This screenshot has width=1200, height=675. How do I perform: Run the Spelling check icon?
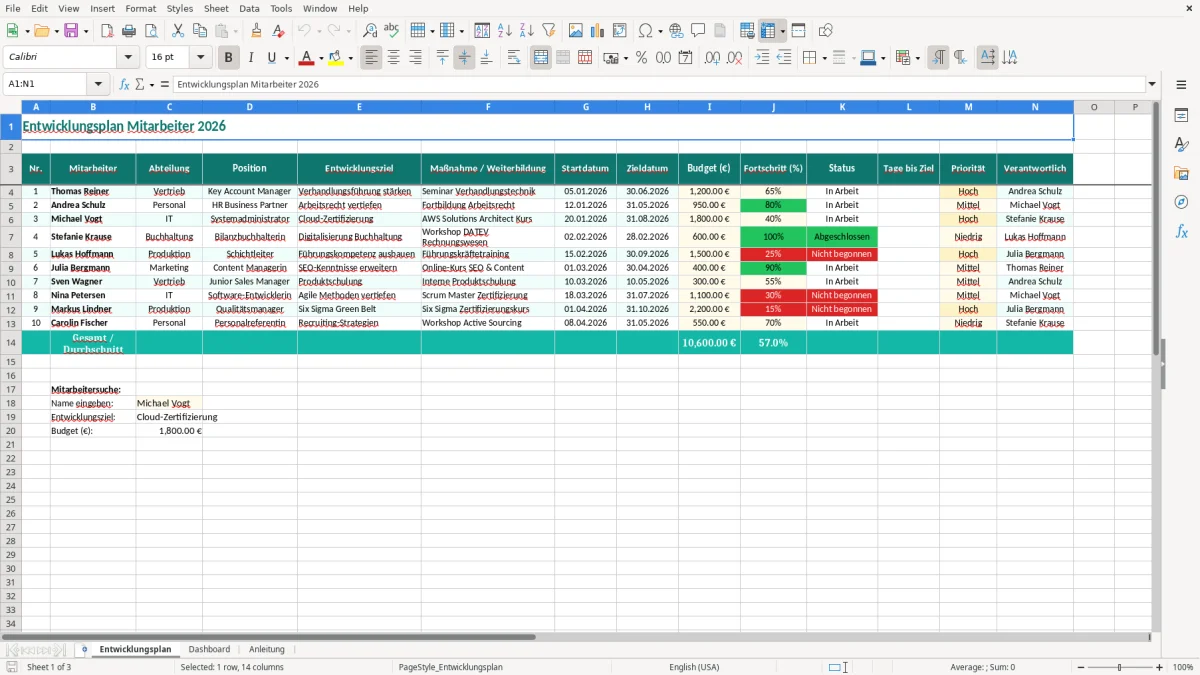[x=392, y=31]
